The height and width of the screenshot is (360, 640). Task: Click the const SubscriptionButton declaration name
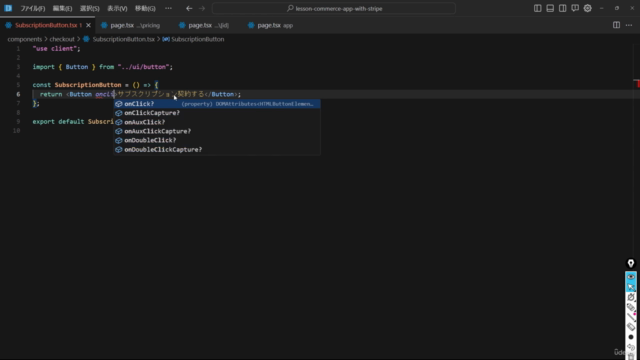coord(88,85)
